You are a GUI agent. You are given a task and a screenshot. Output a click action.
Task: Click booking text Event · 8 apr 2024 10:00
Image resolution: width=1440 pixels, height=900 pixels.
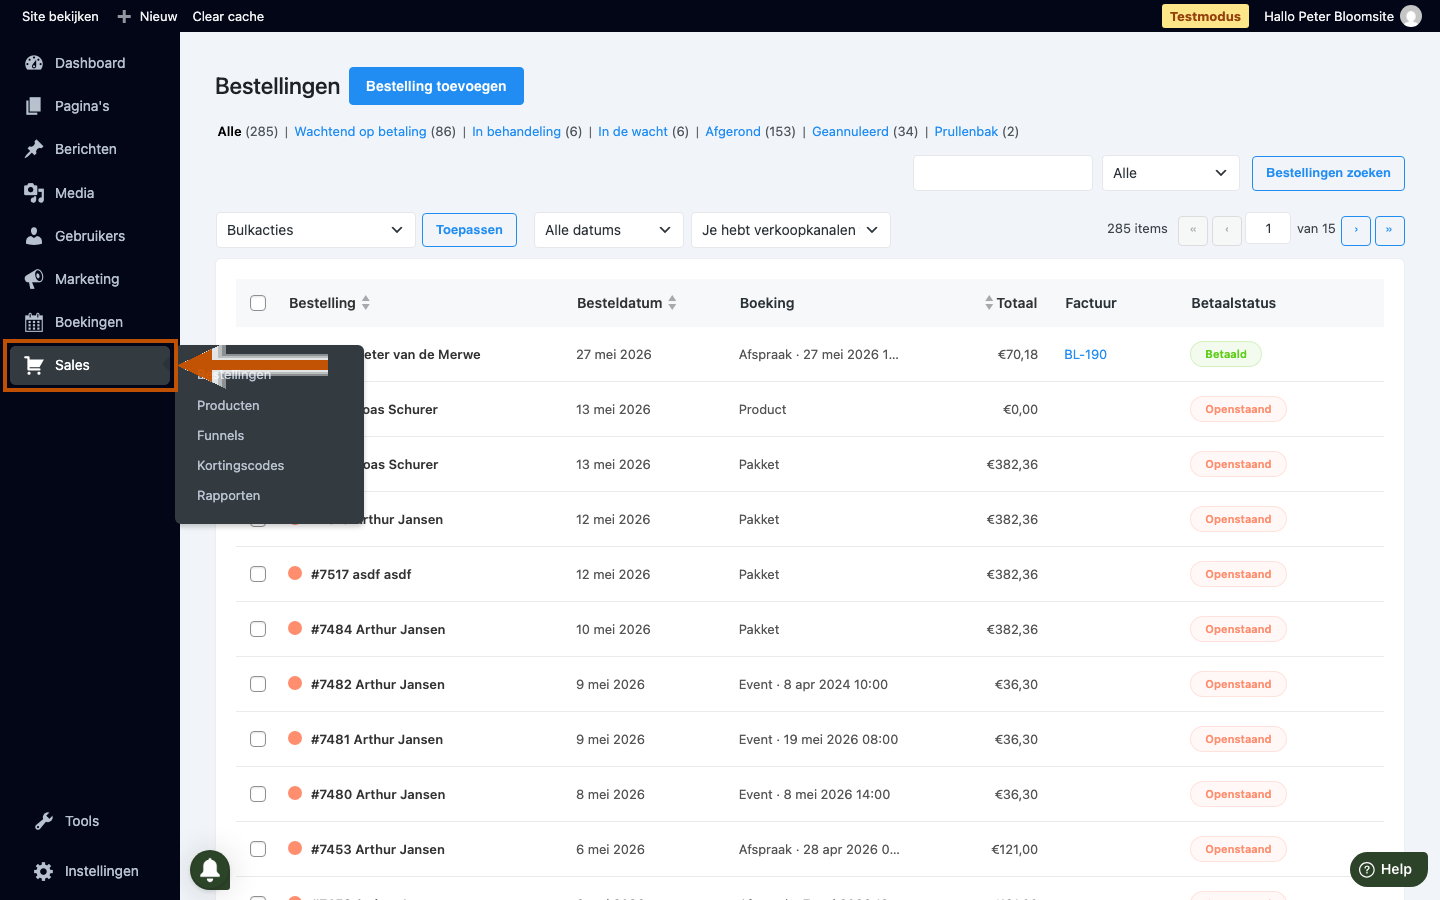point(813,684)
